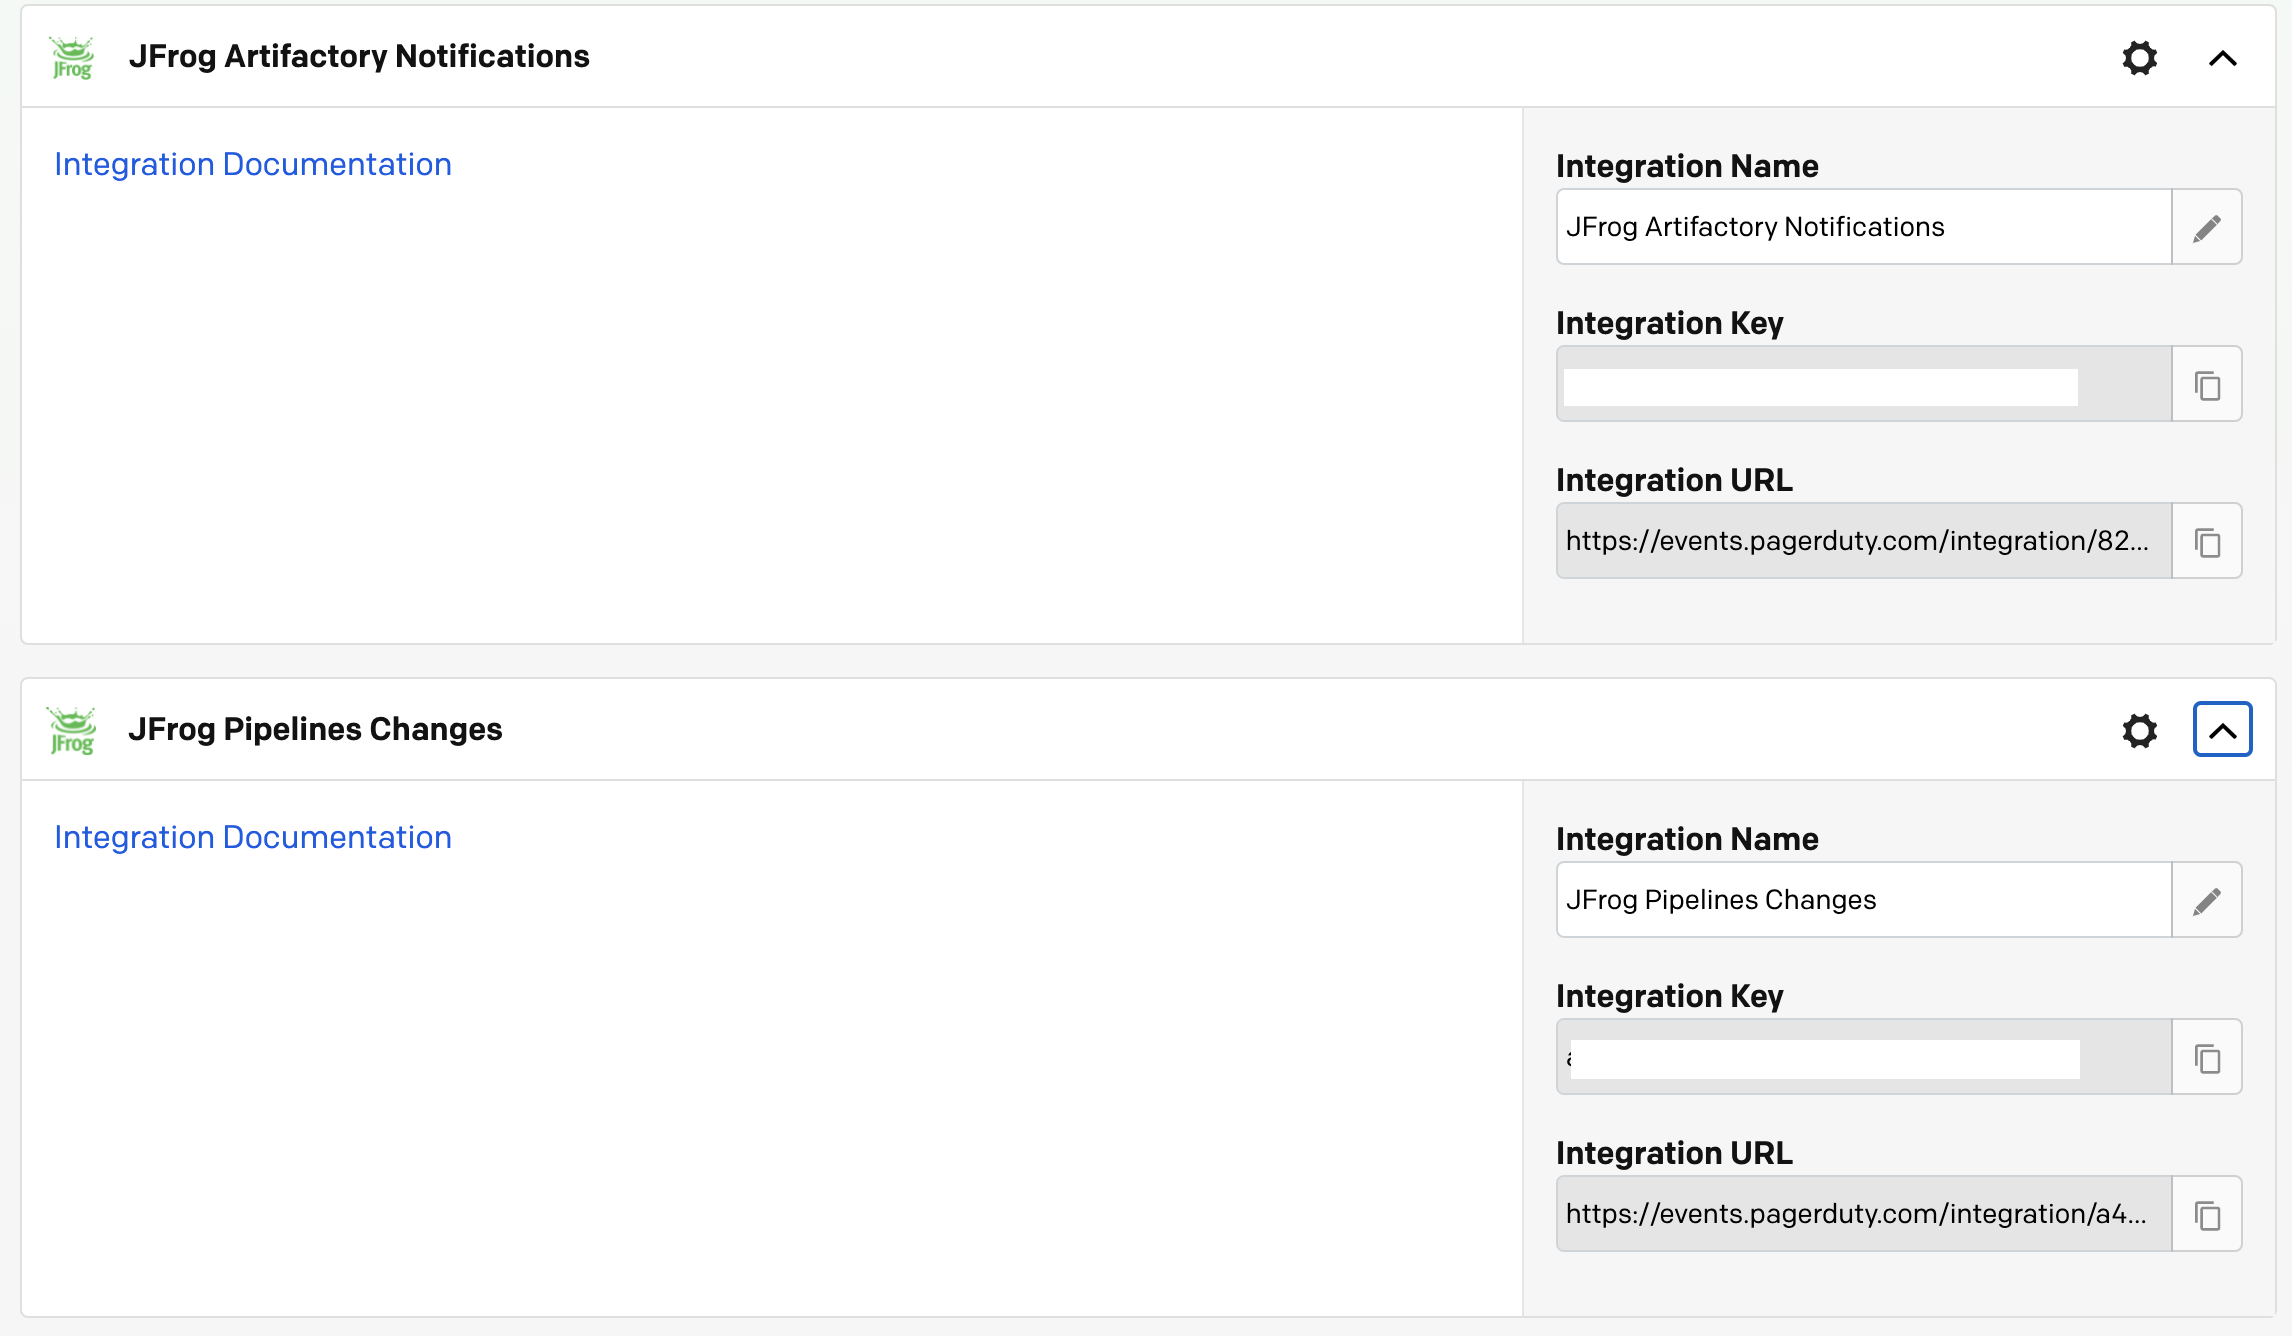2292x1336 pixels.
Task: Edit the JFrog Artifactory Notifications integration name
Action: coord(2207,227)
